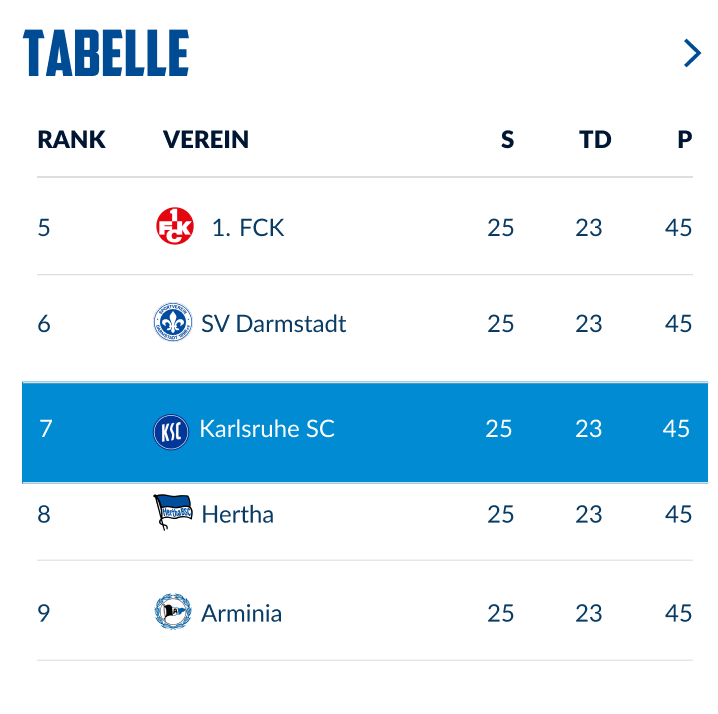Viewport: 718px width, 714px height.
Task: Click the SV Darmstadt fleur-de-lis crest
Action: 173,322
